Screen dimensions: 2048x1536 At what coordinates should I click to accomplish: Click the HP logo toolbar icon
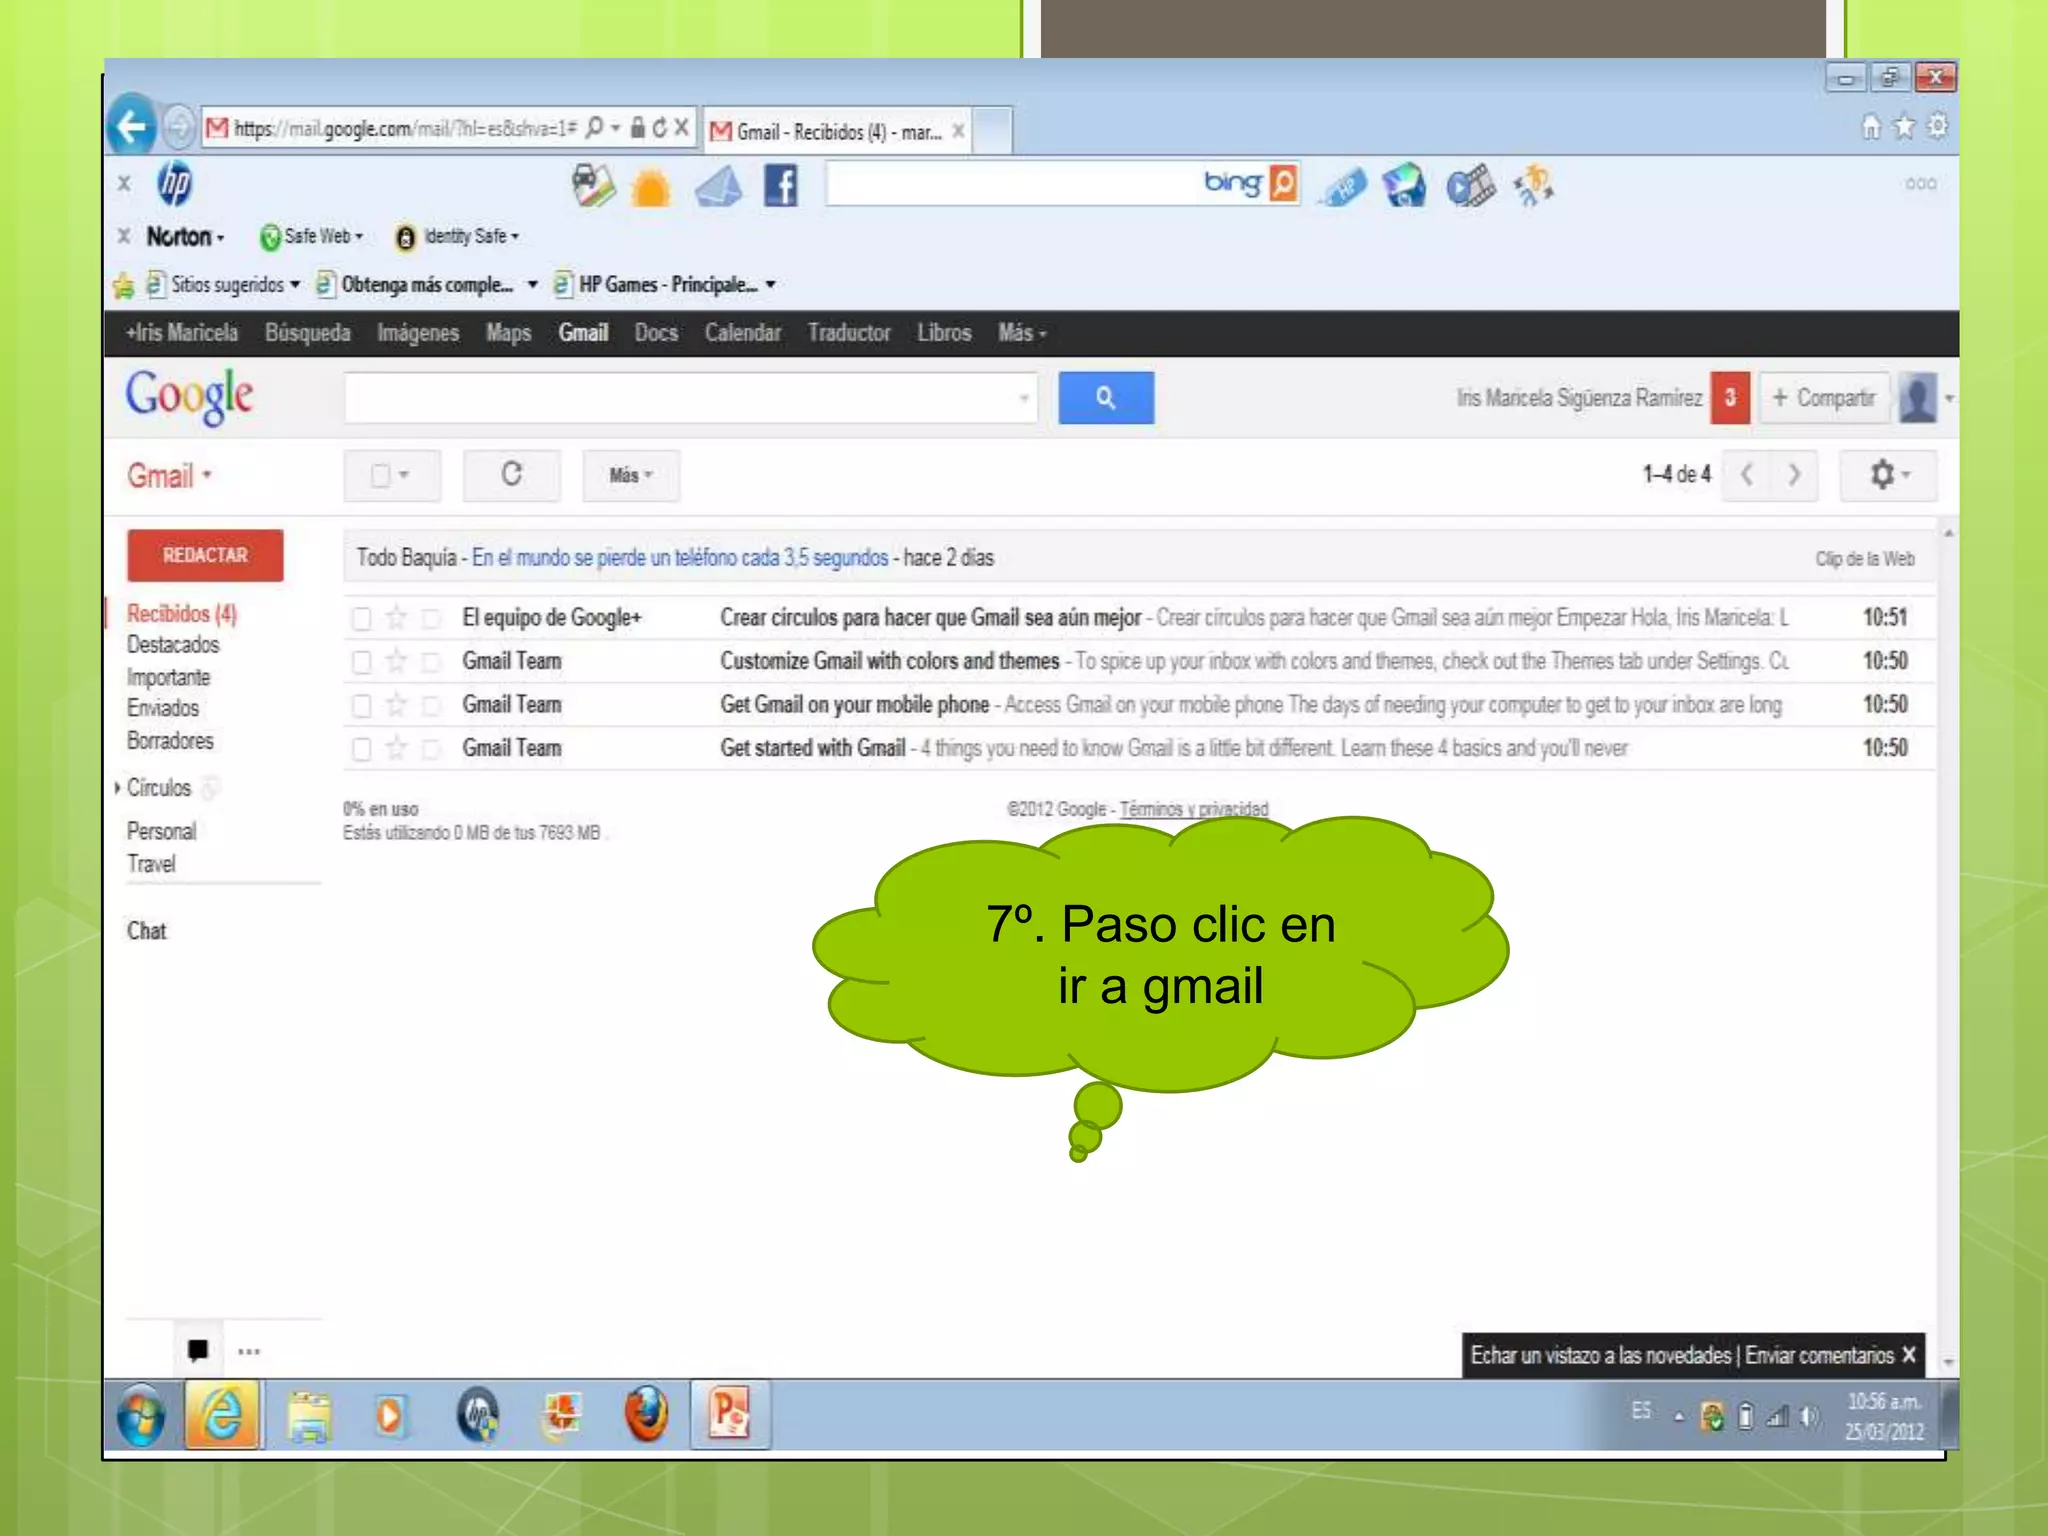(174, 184)
